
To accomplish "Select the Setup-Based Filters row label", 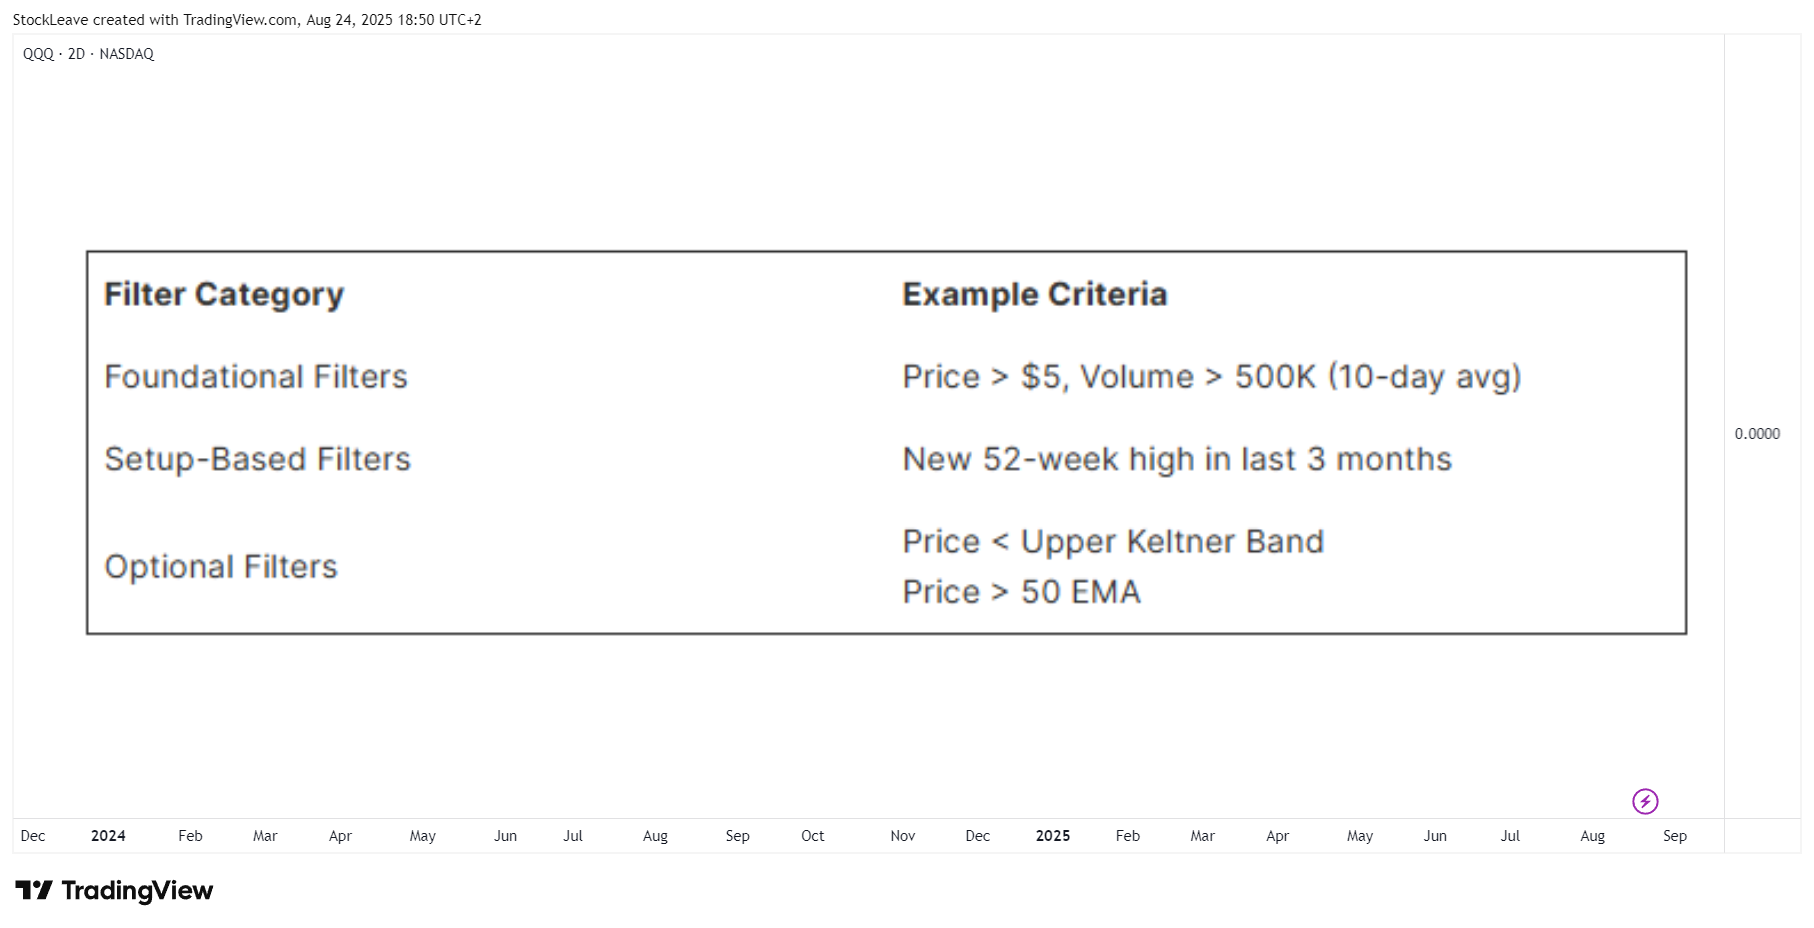I will point(258,459).
